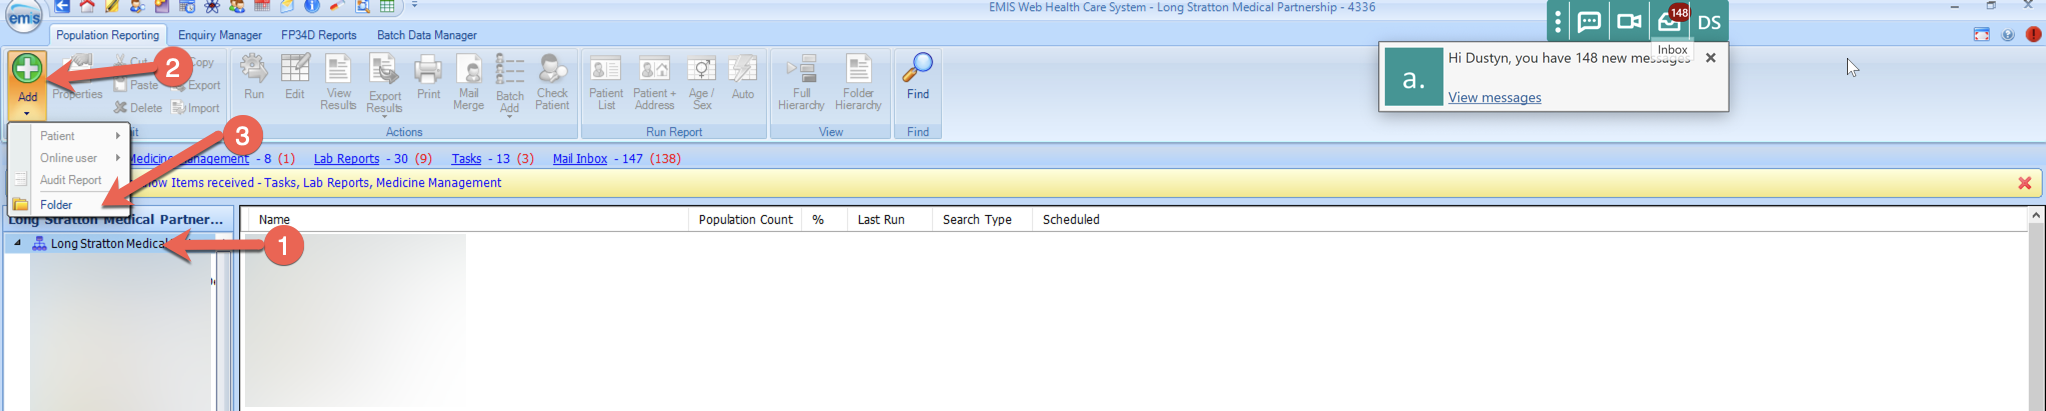
Task: Switch to the FP34D Reports tab
Action: click(x=318, y=35)
